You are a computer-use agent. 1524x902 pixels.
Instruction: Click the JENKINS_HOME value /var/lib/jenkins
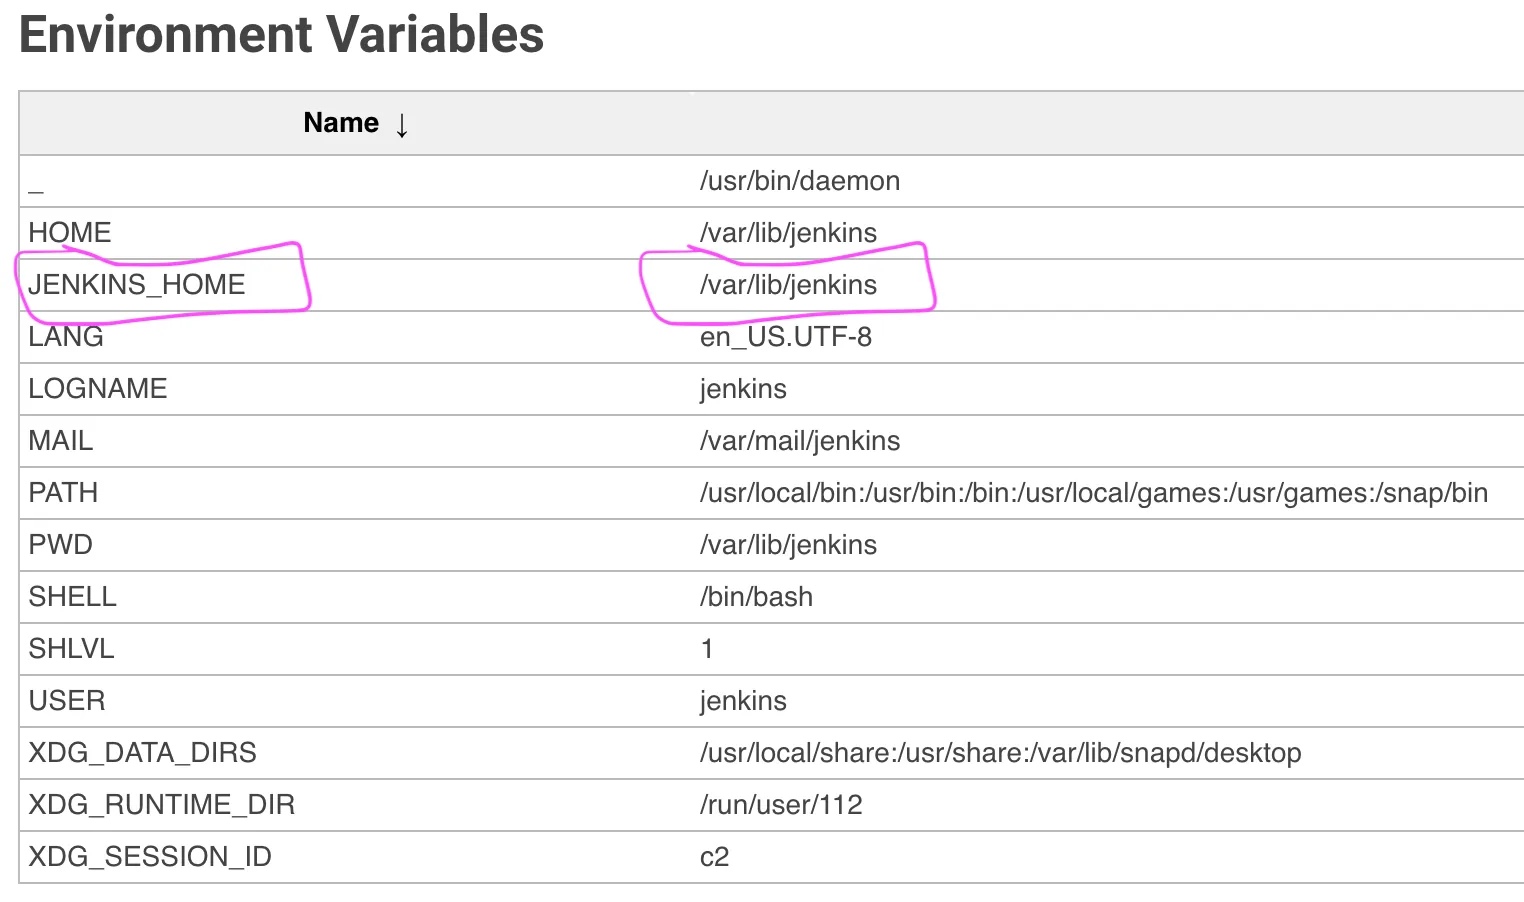coord(788,285)
